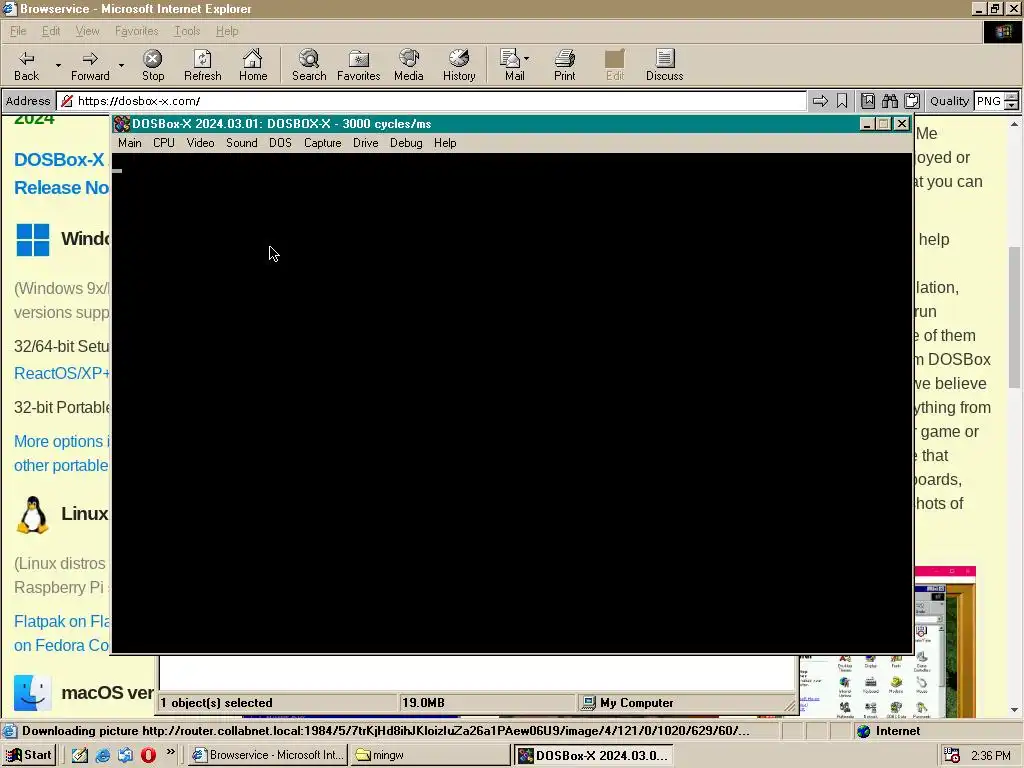Go to the Home page
This screenshot has height=768, width=1024.
(x=253, y=65)
